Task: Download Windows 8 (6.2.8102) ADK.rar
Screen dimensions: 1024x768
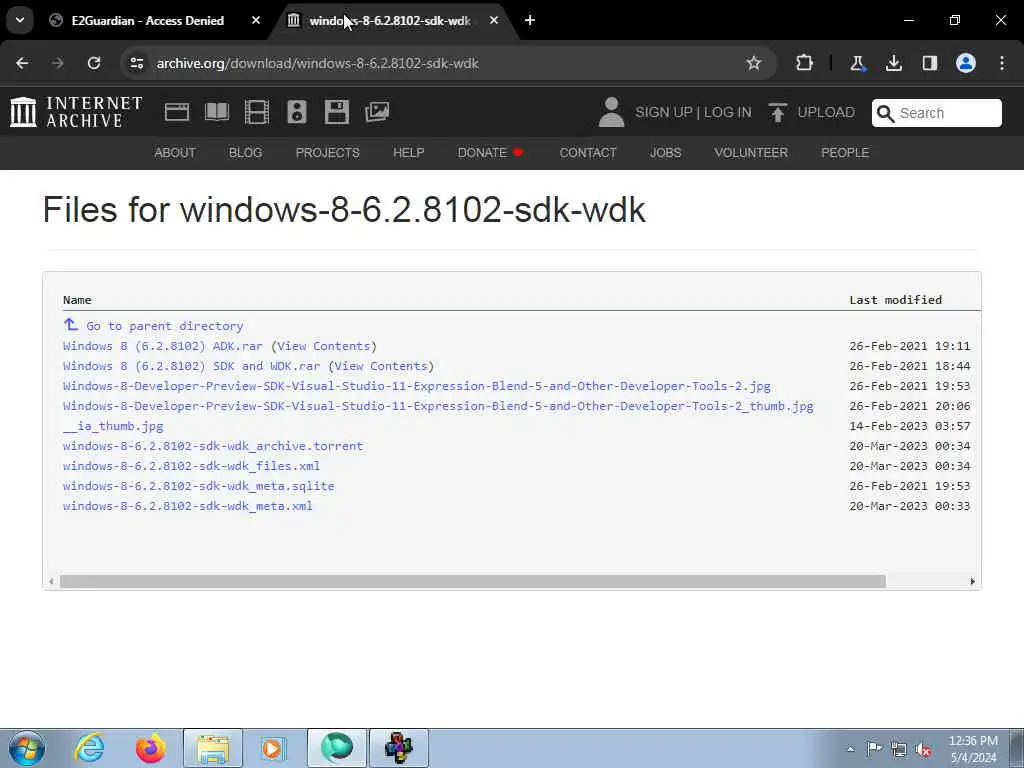Action: point(163,346)
